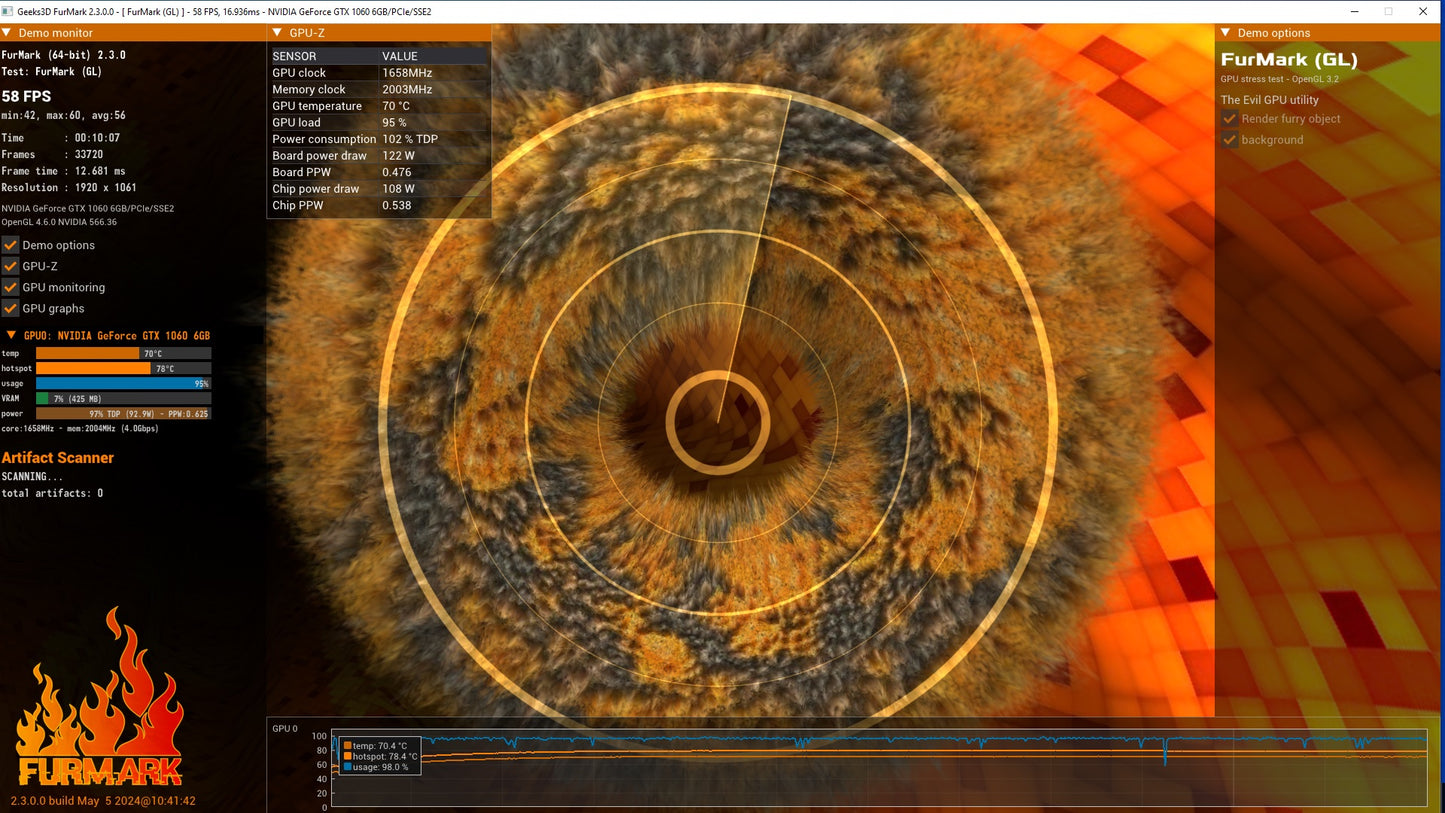The height and width of the screenshot is (813, 1445).
Task: Click the Artifact Scanner heading
Action: (x=58, y=458)
